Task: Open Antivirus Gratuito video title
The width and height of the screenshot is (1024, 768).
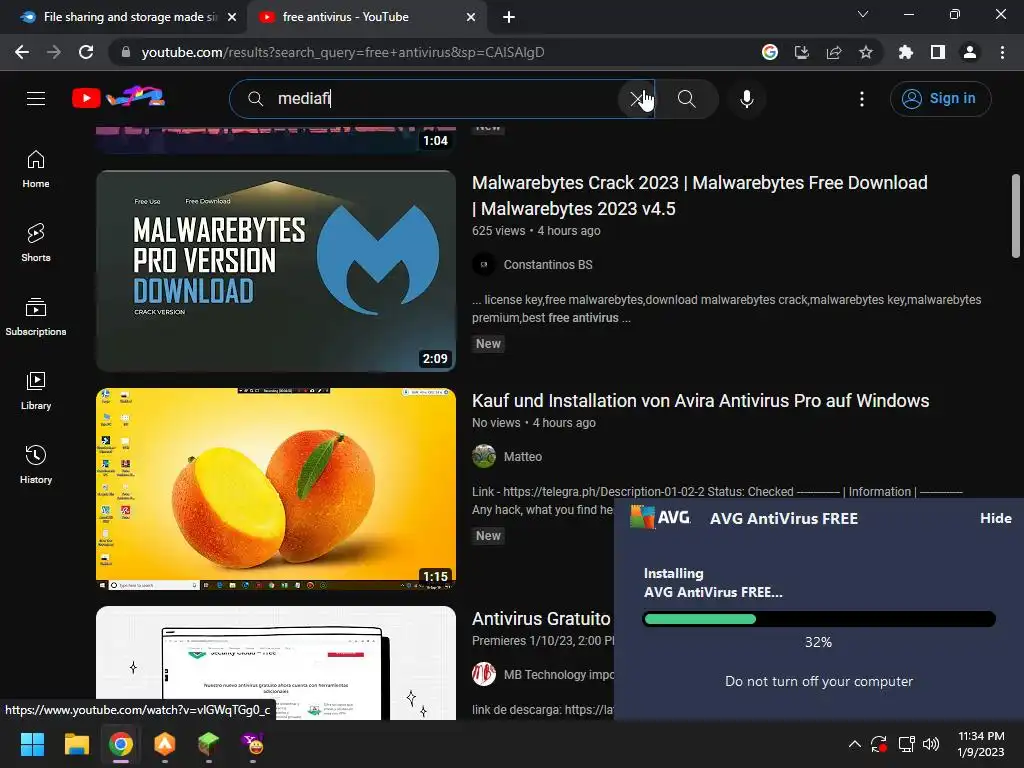Action: [x=541, y=618]
